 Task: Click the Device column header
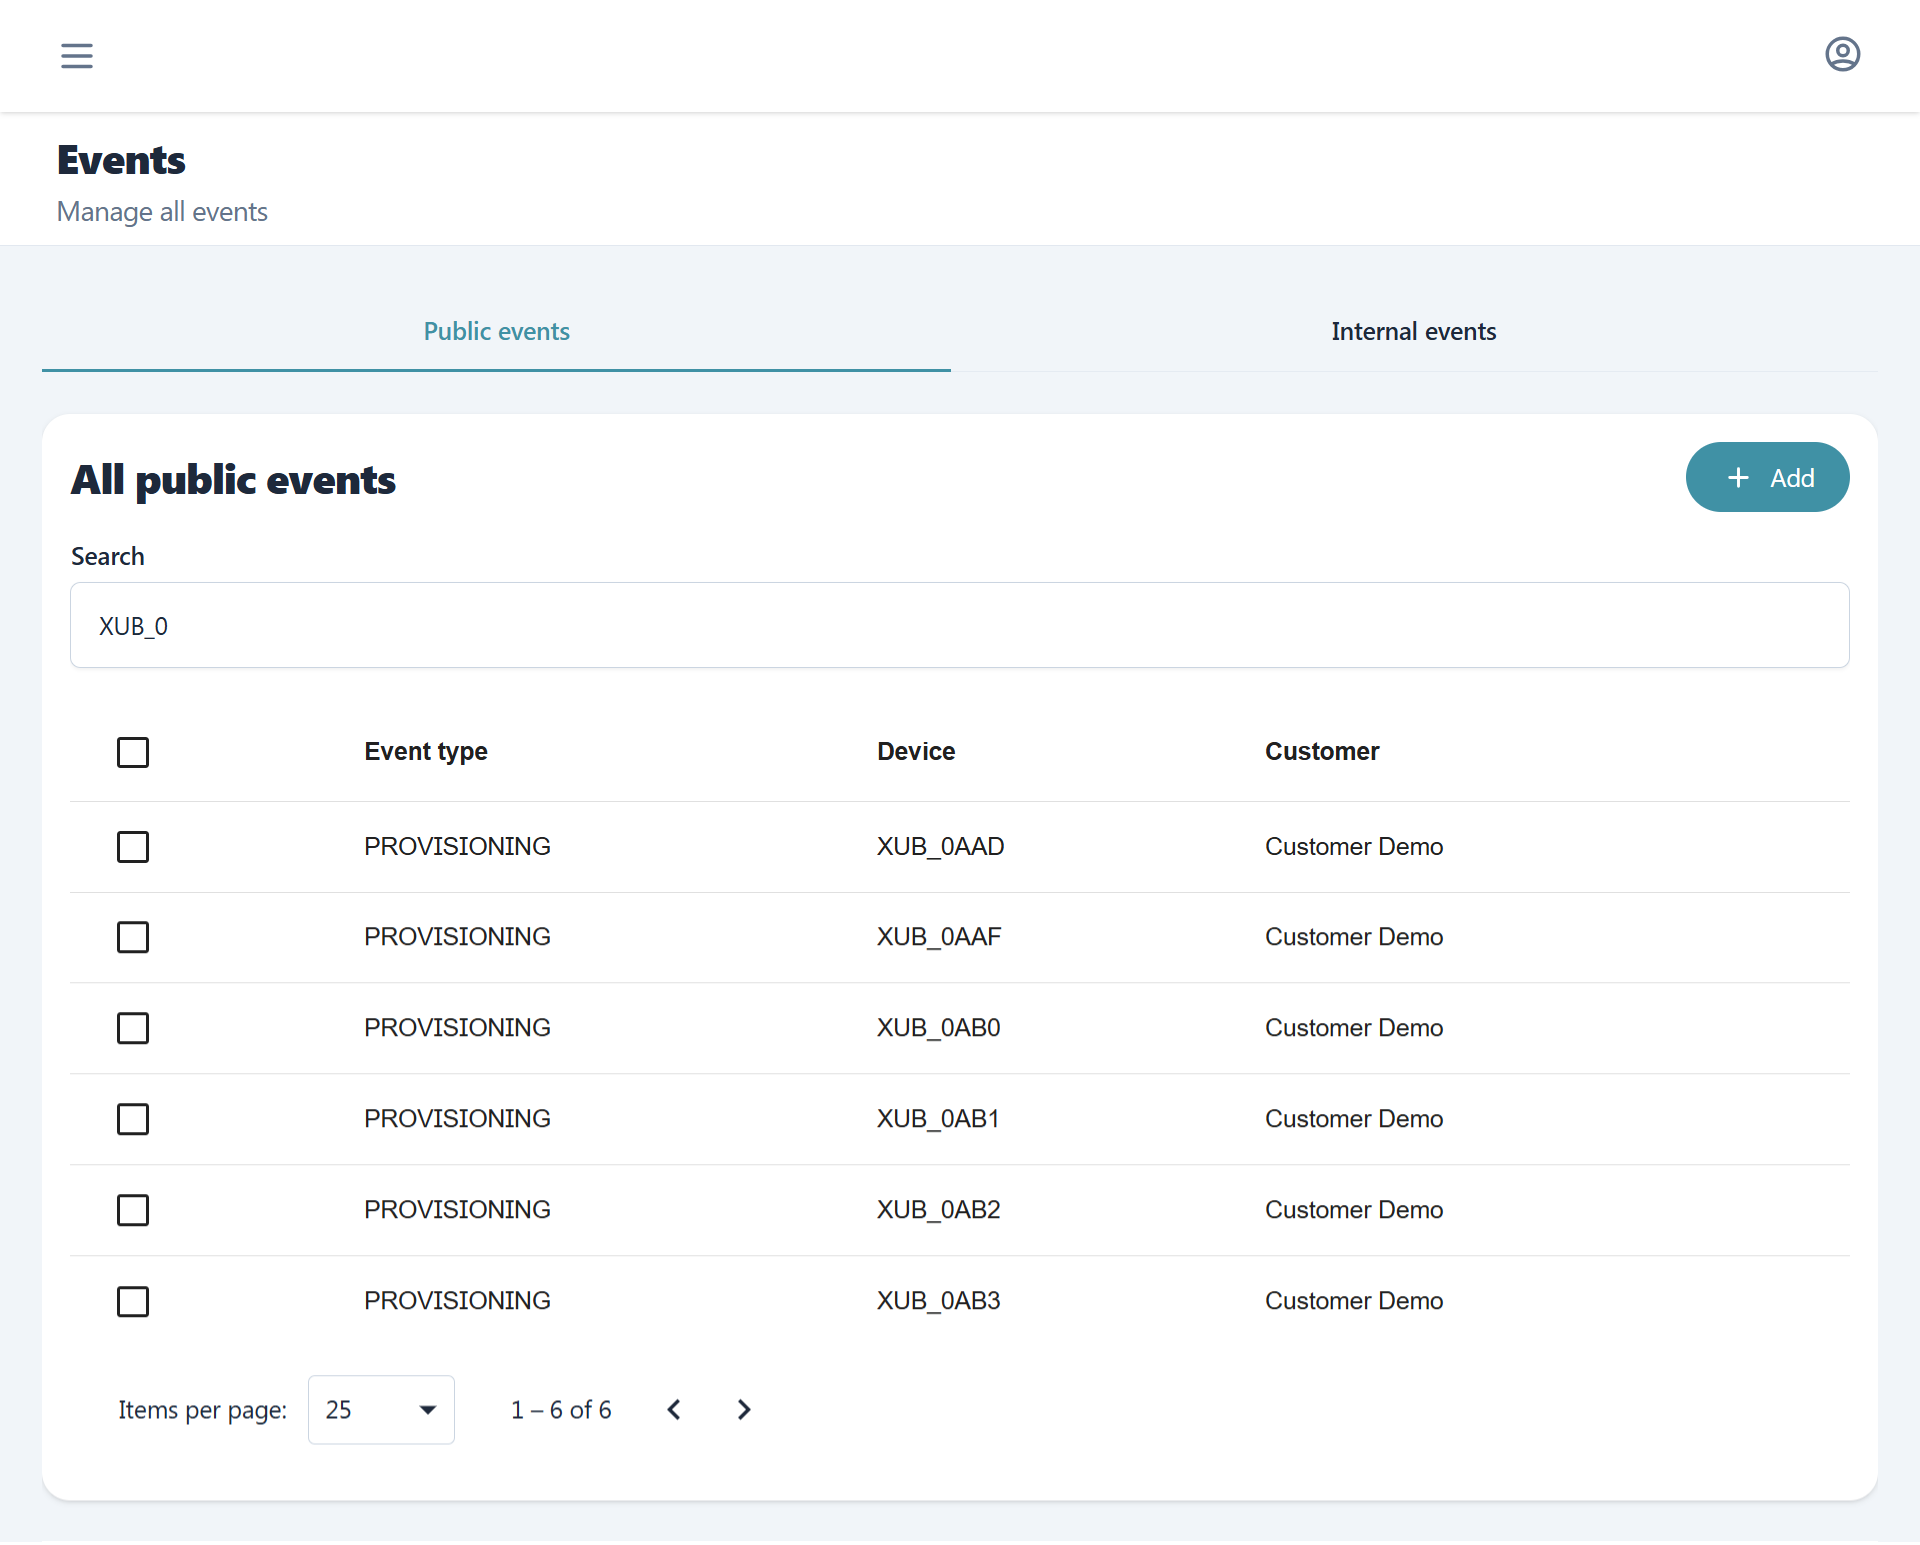(916, 752)
